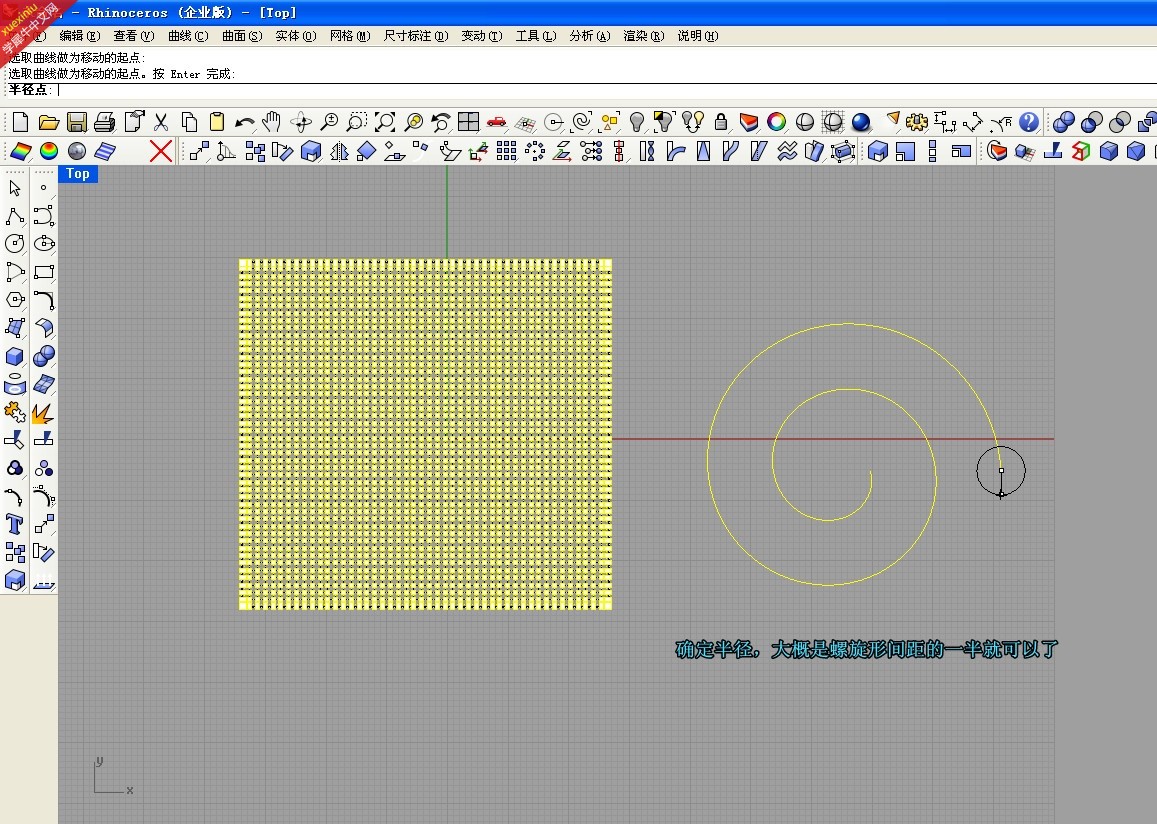
Task: Click the Save file diskette icon
Action: coord(77,122)
